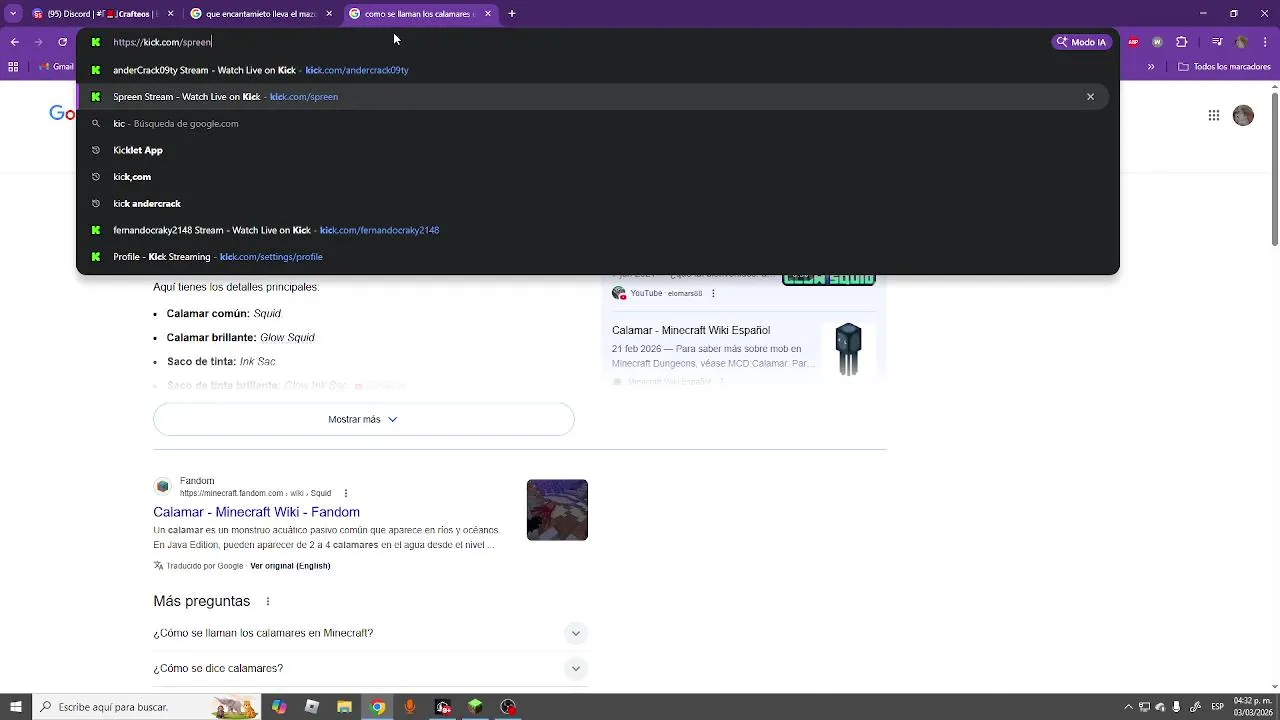Open the taskbar clock and date
Screen dimensions: 1280x720
pos(1251,707)
